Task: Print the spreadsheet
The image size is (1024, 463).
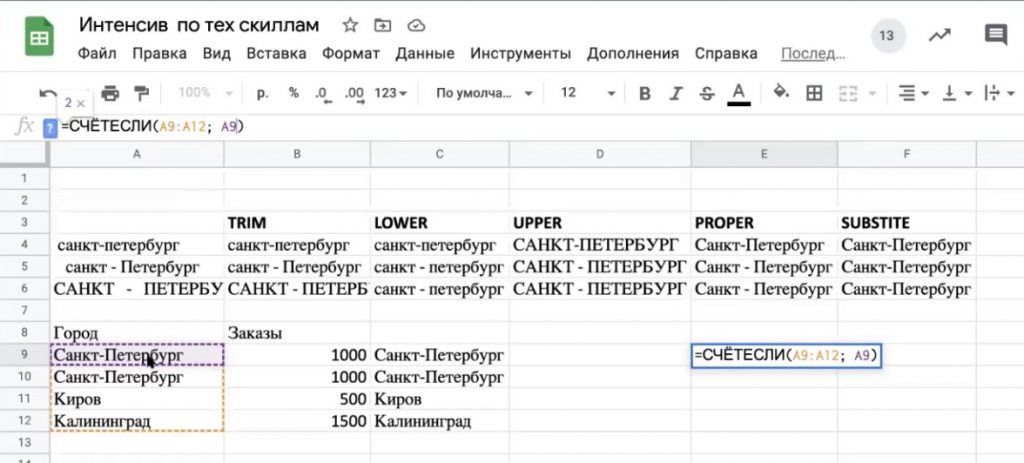Action: 110,93
